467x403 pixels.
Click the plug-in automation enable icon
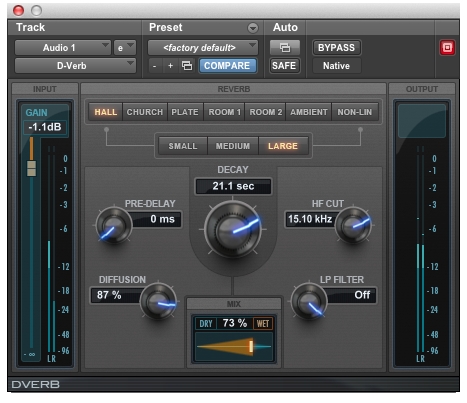click(285, 47)
